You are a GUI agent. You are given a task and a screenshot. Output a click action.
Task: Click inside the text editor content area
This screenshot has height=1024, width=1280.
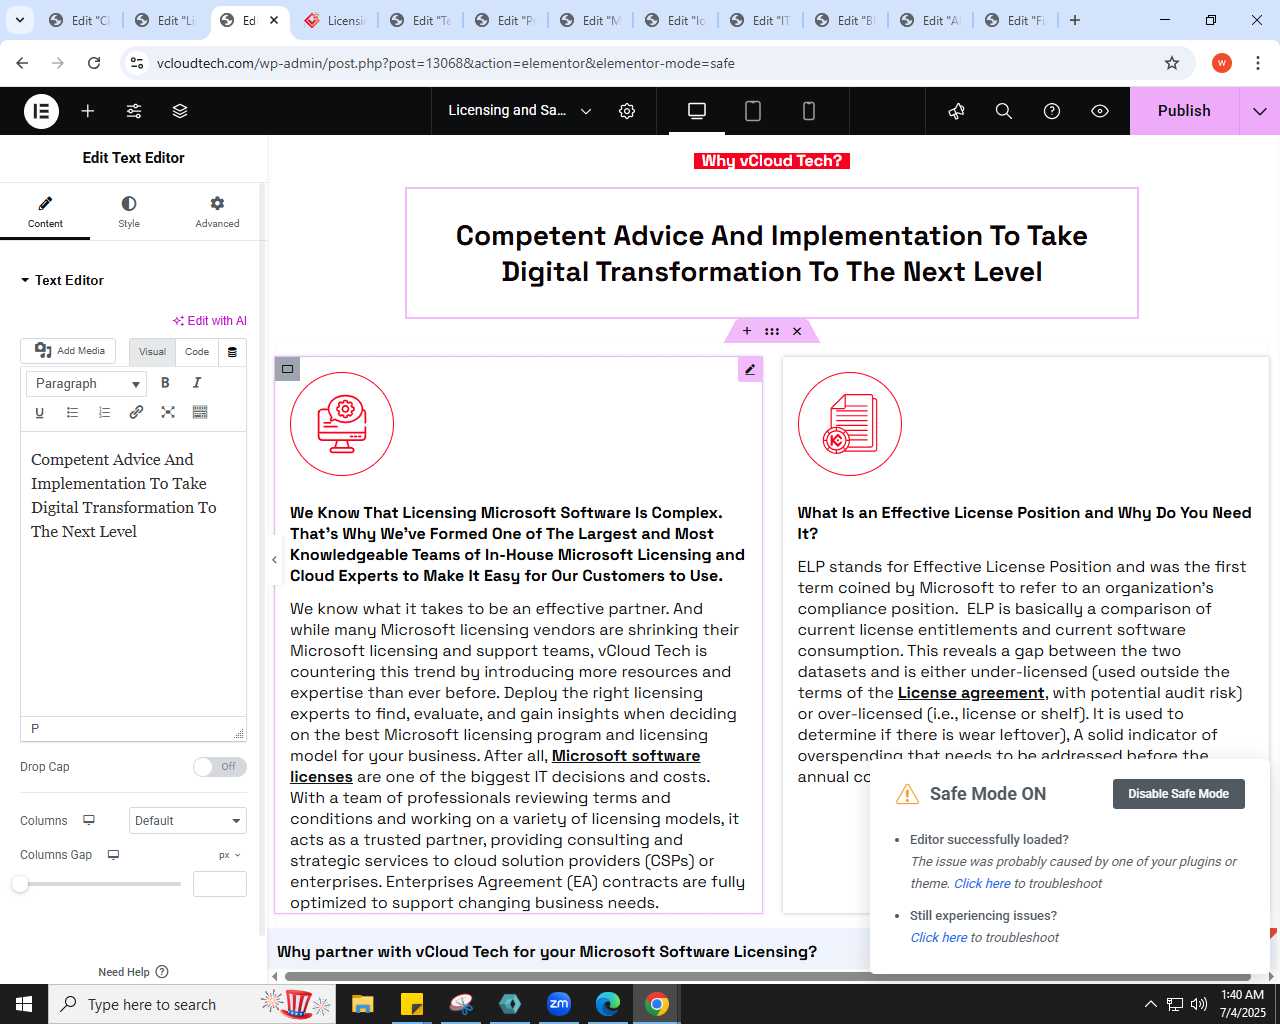133,575
